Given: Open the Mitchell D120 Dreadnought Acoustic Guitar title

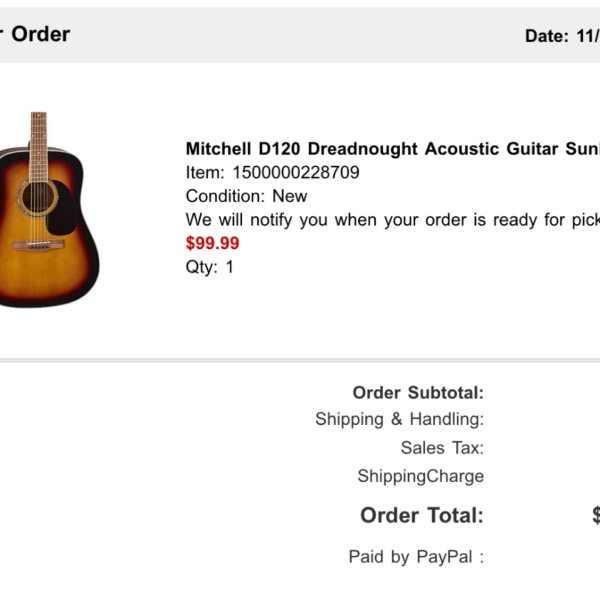Looking at the screenshot, I should tap(393, 149).
